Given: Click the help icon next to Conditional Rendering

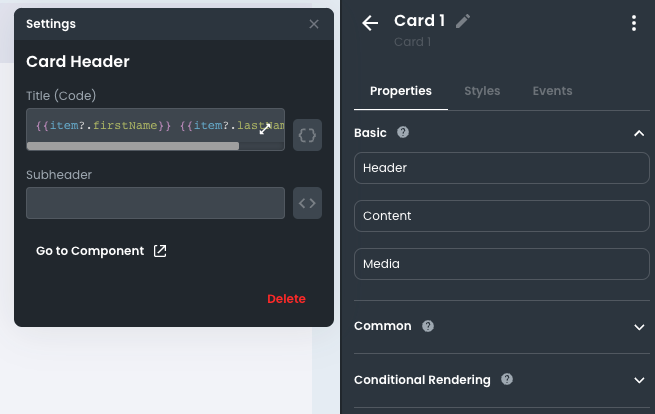Looking at the screenshot, I should click(x=507, y=380).
